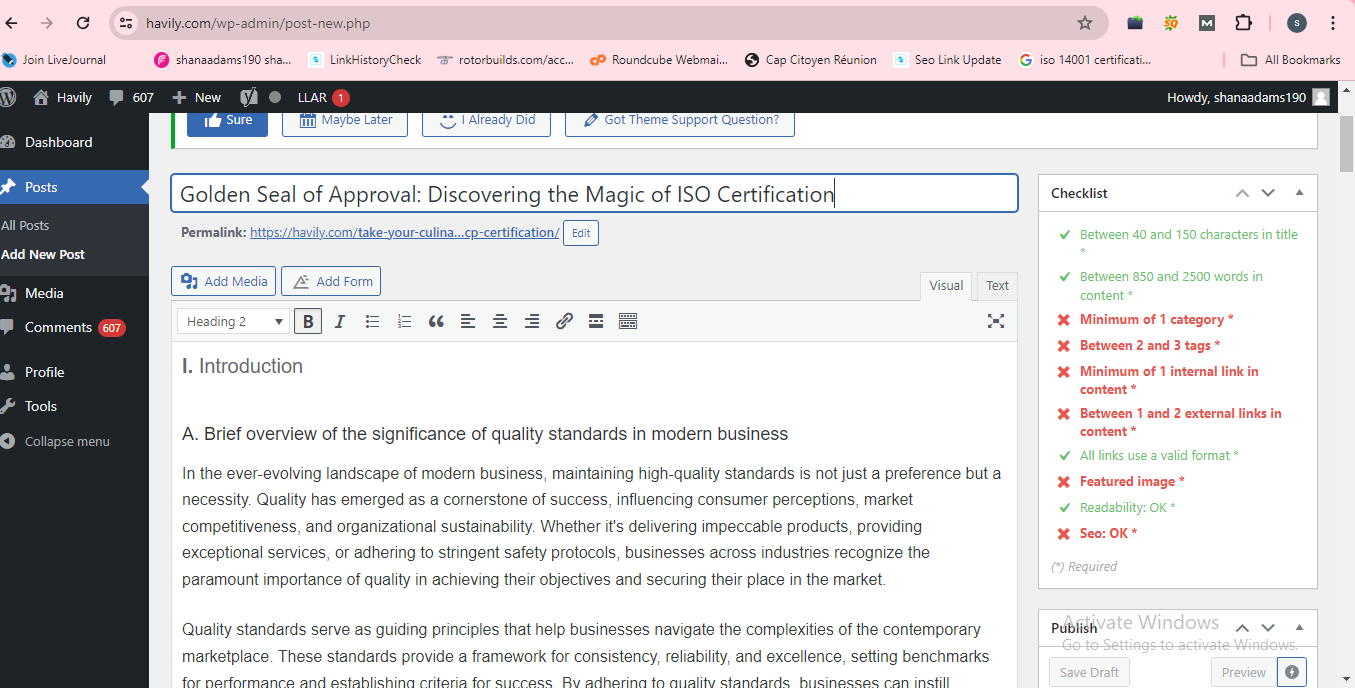Open All Posts submenu
Image resolution: width=1355 pixels, height=688 pixels.
[x=26, y=225]
